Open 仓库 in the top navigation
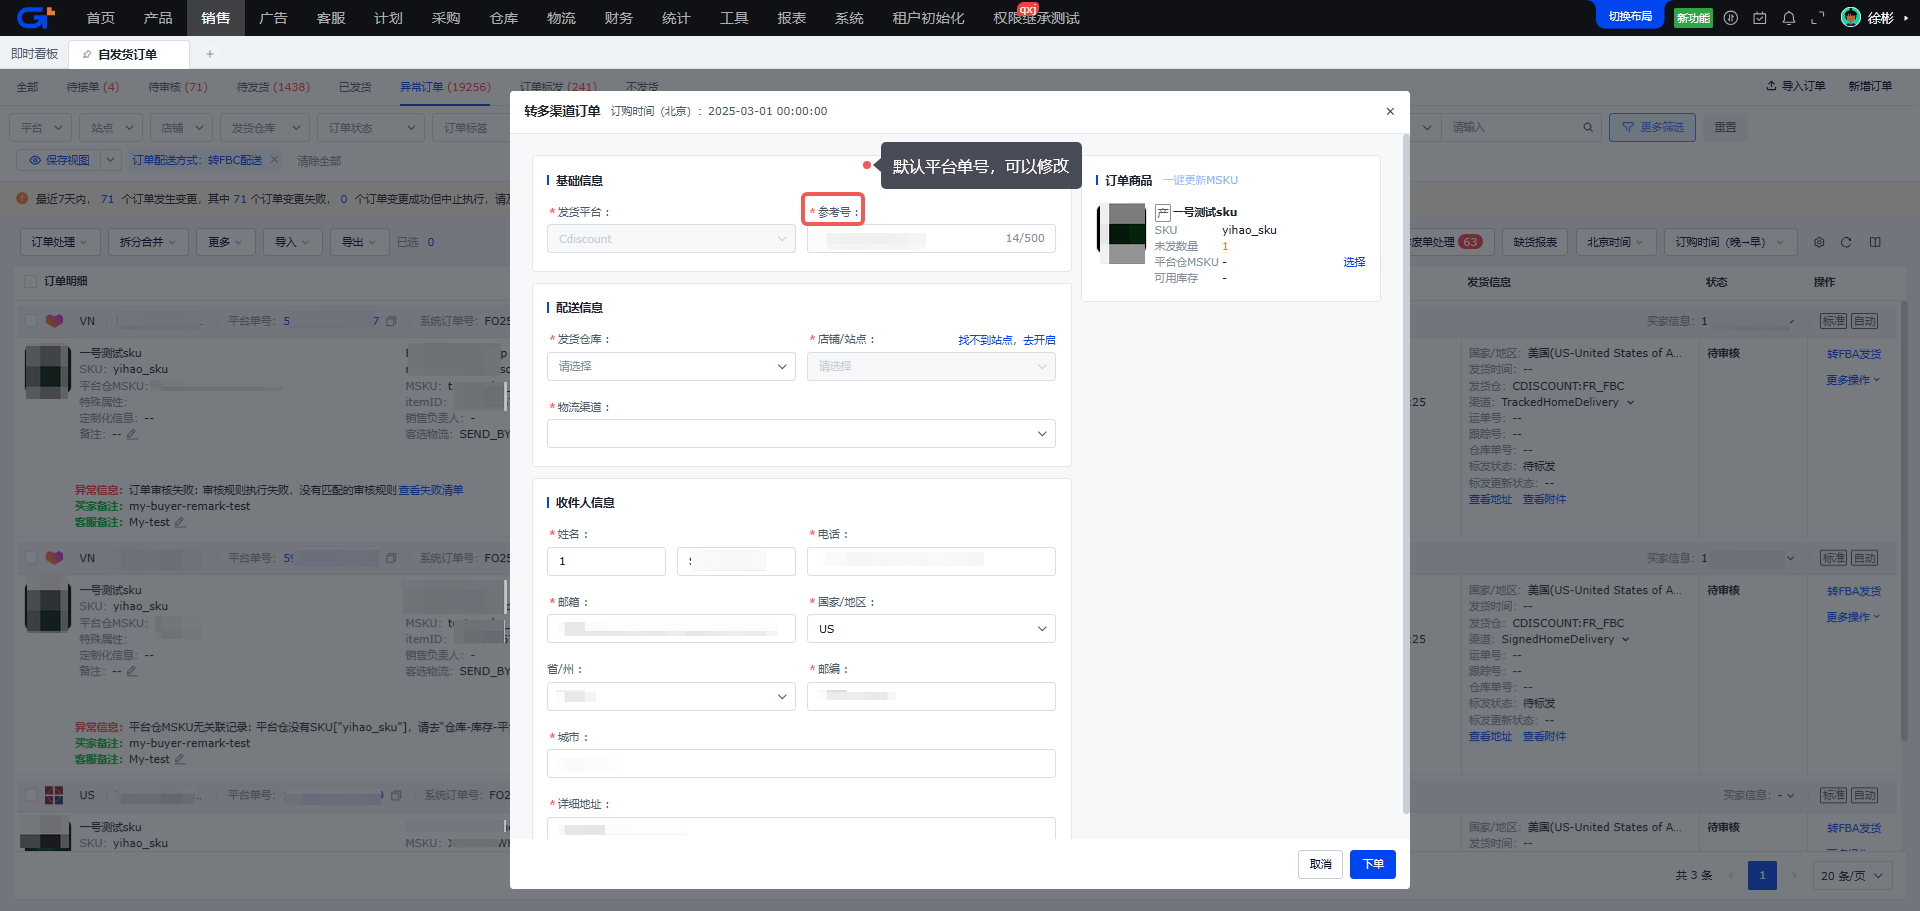The image size is (1920, 911). coord(504,18)
